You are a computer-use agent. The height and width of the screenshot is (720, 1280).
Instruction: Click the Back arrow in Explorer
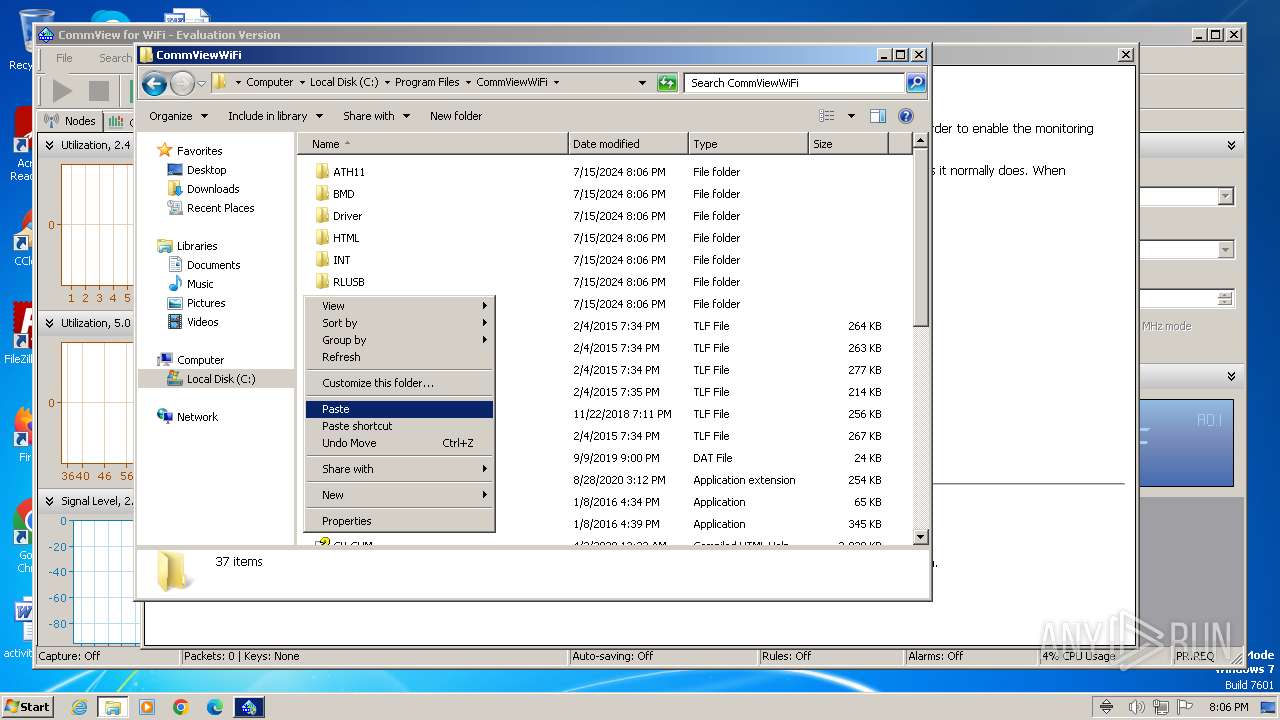pyautogui.click(x=154, y=83)
